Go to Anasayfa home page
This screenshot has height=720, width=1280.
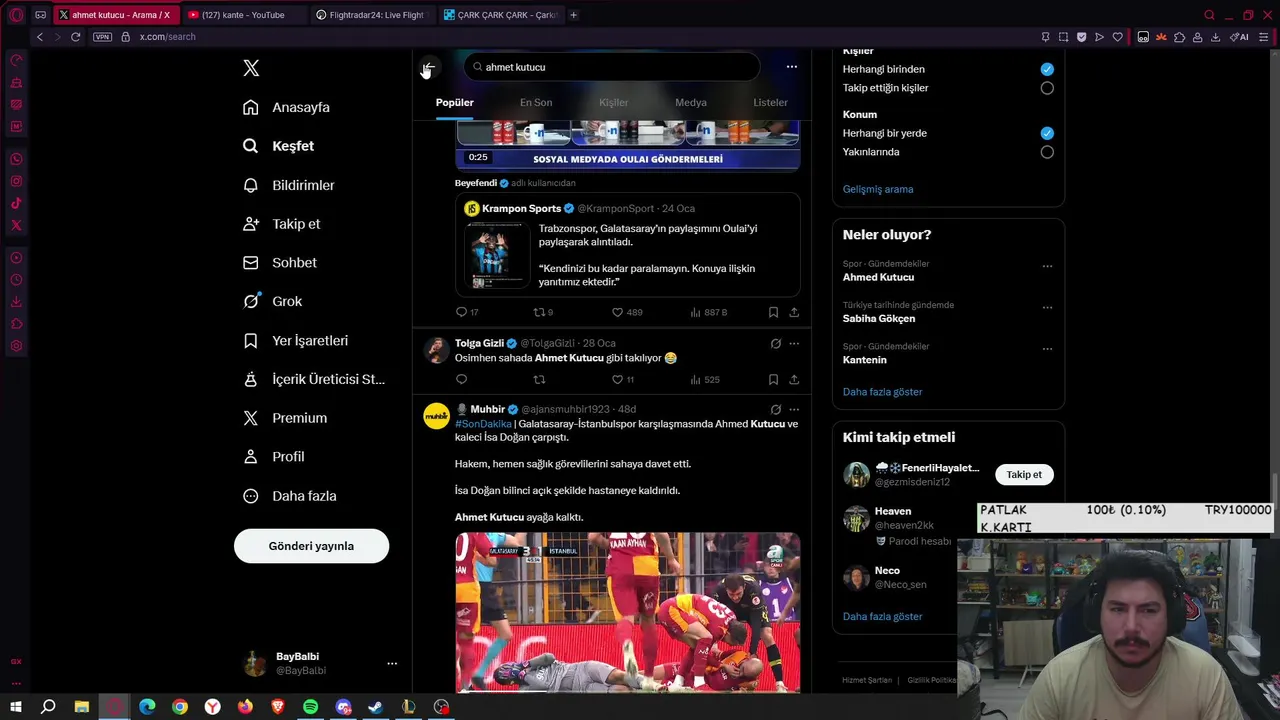click(287, 107)
